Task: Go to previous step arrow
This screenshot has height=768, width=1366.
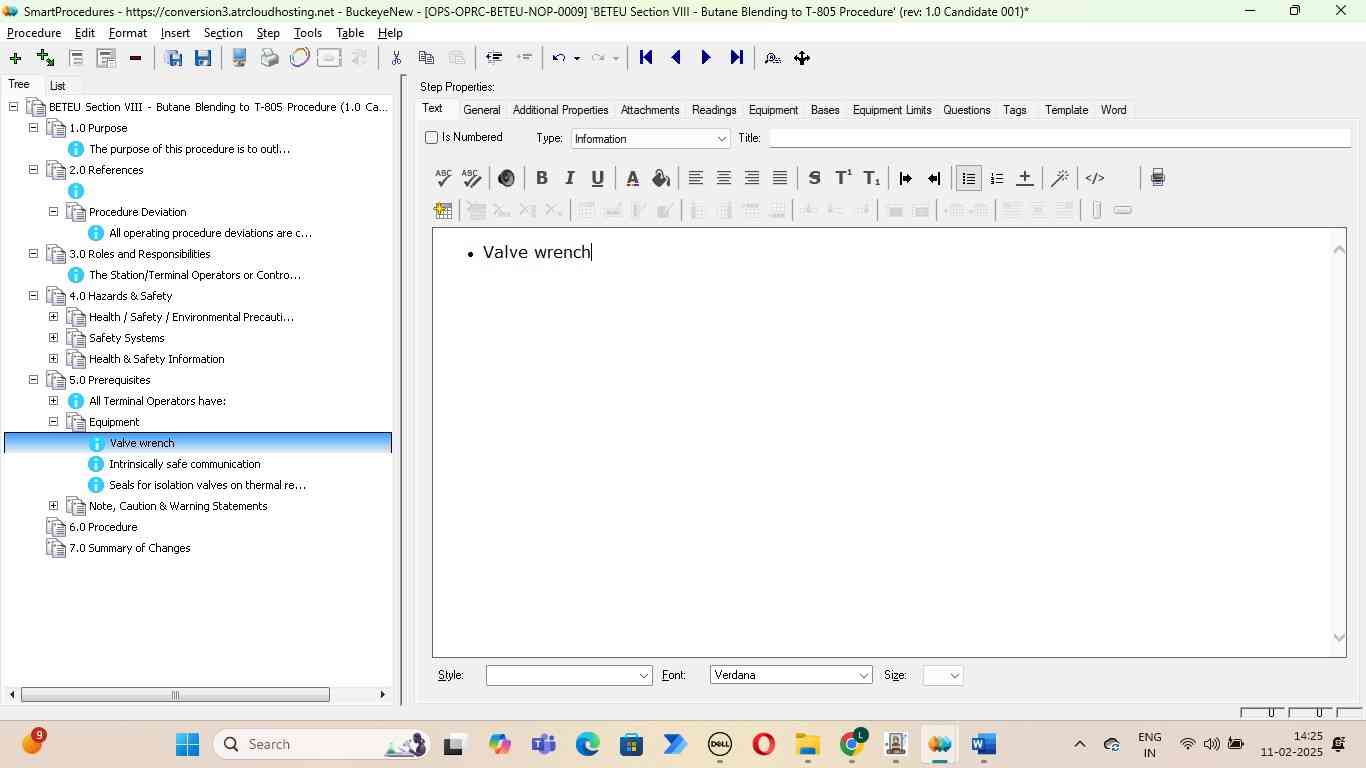Action: 676,58
